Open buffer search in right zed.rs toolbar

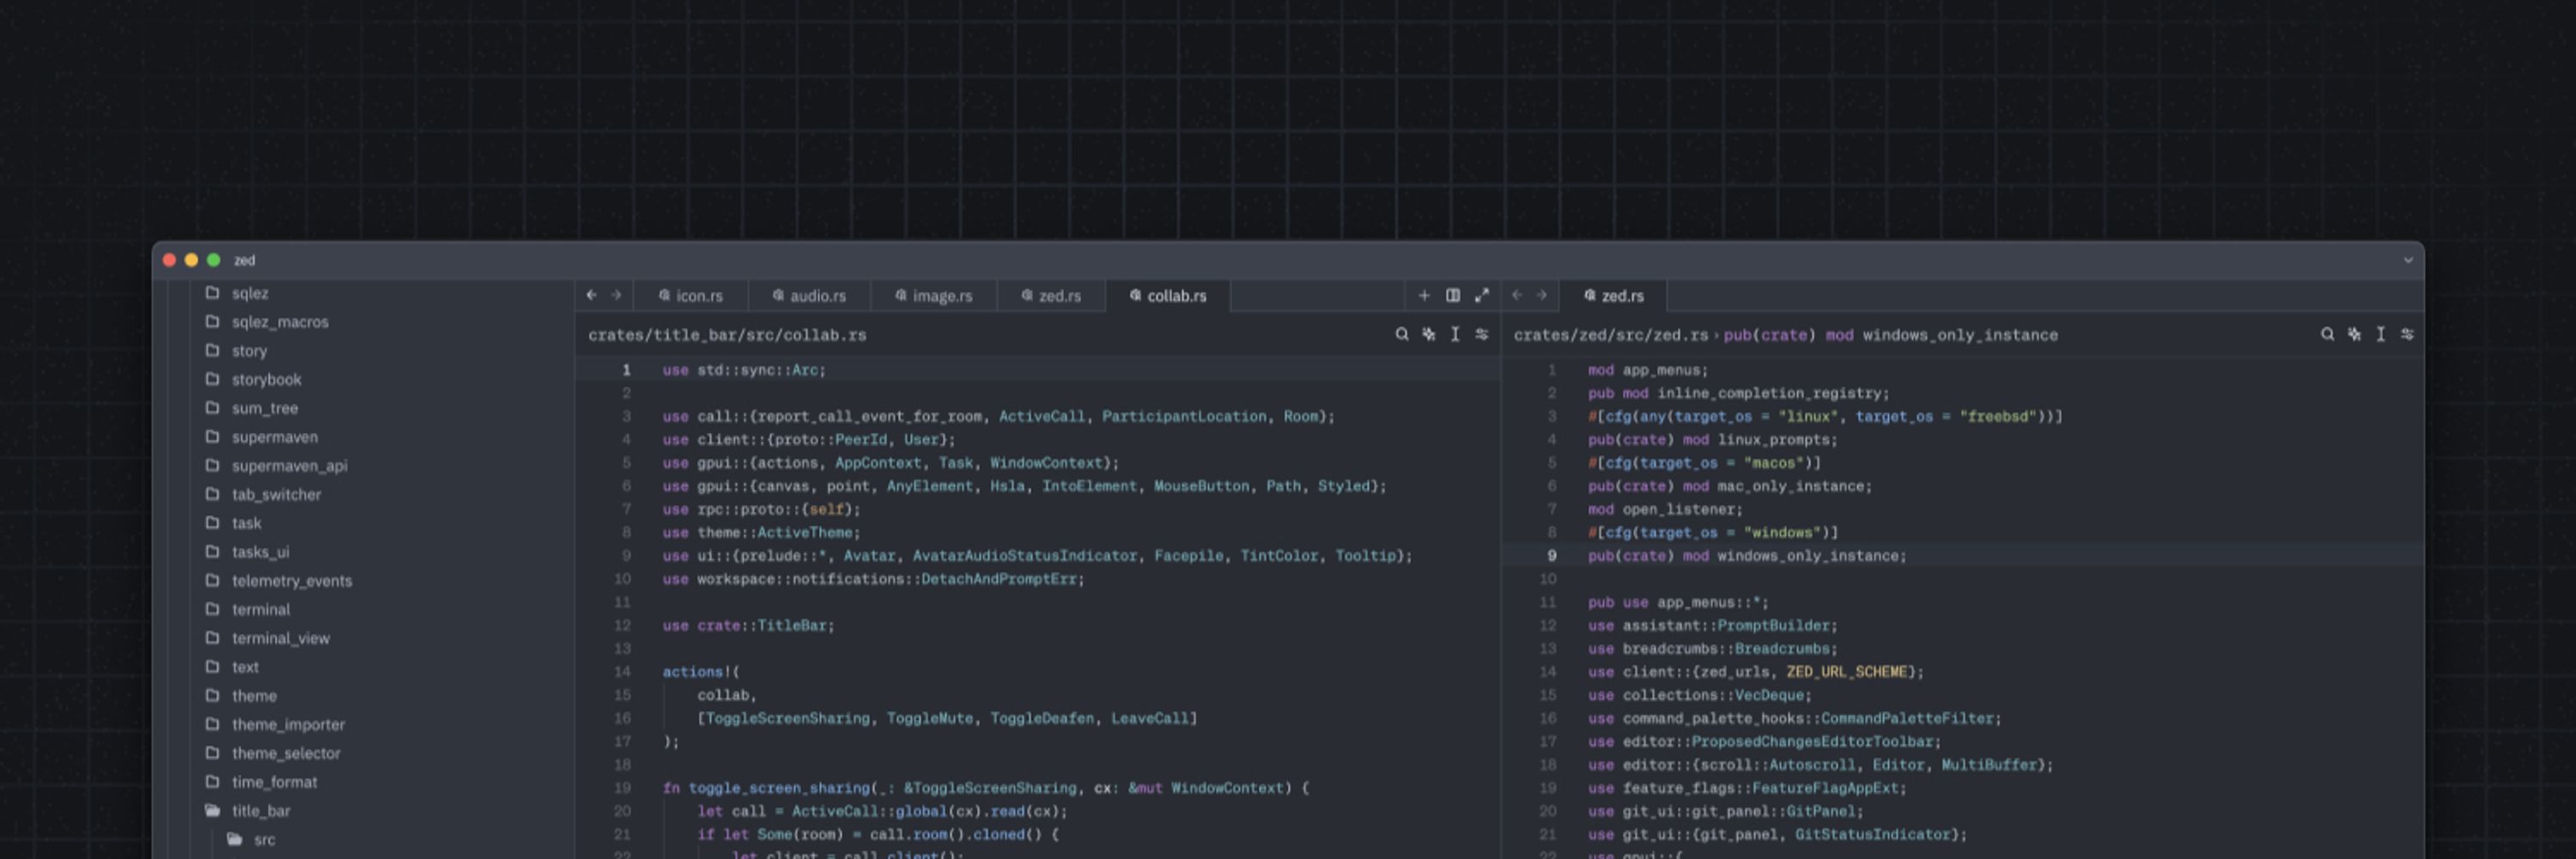[2328, 334]
